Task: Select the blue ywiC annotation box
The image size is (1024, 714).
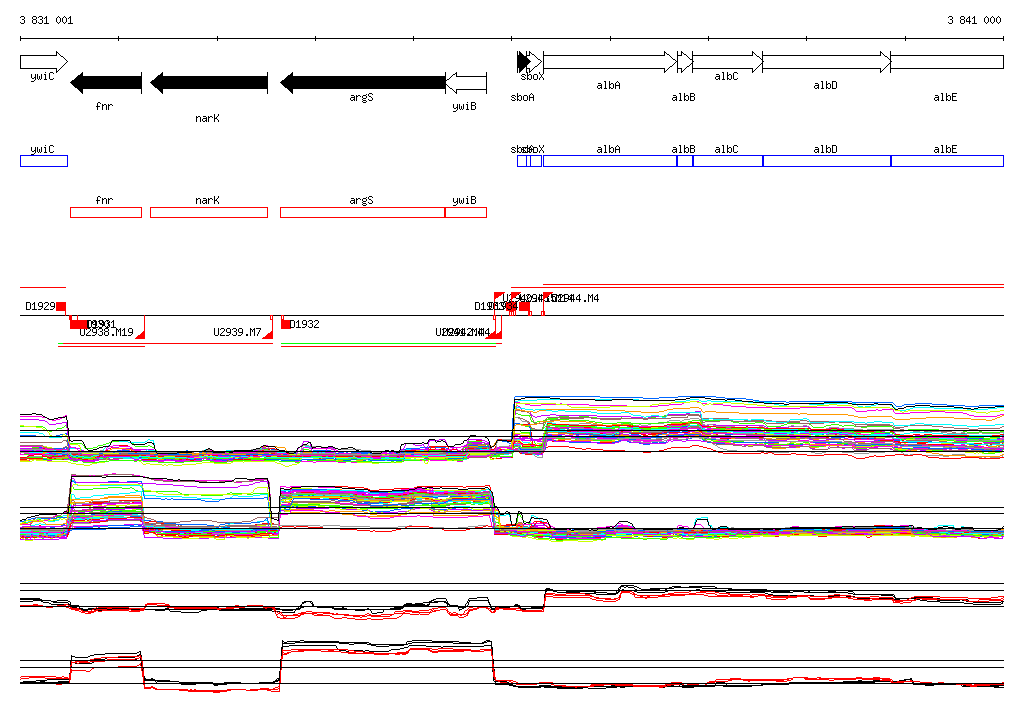Action: coord(44,161)
